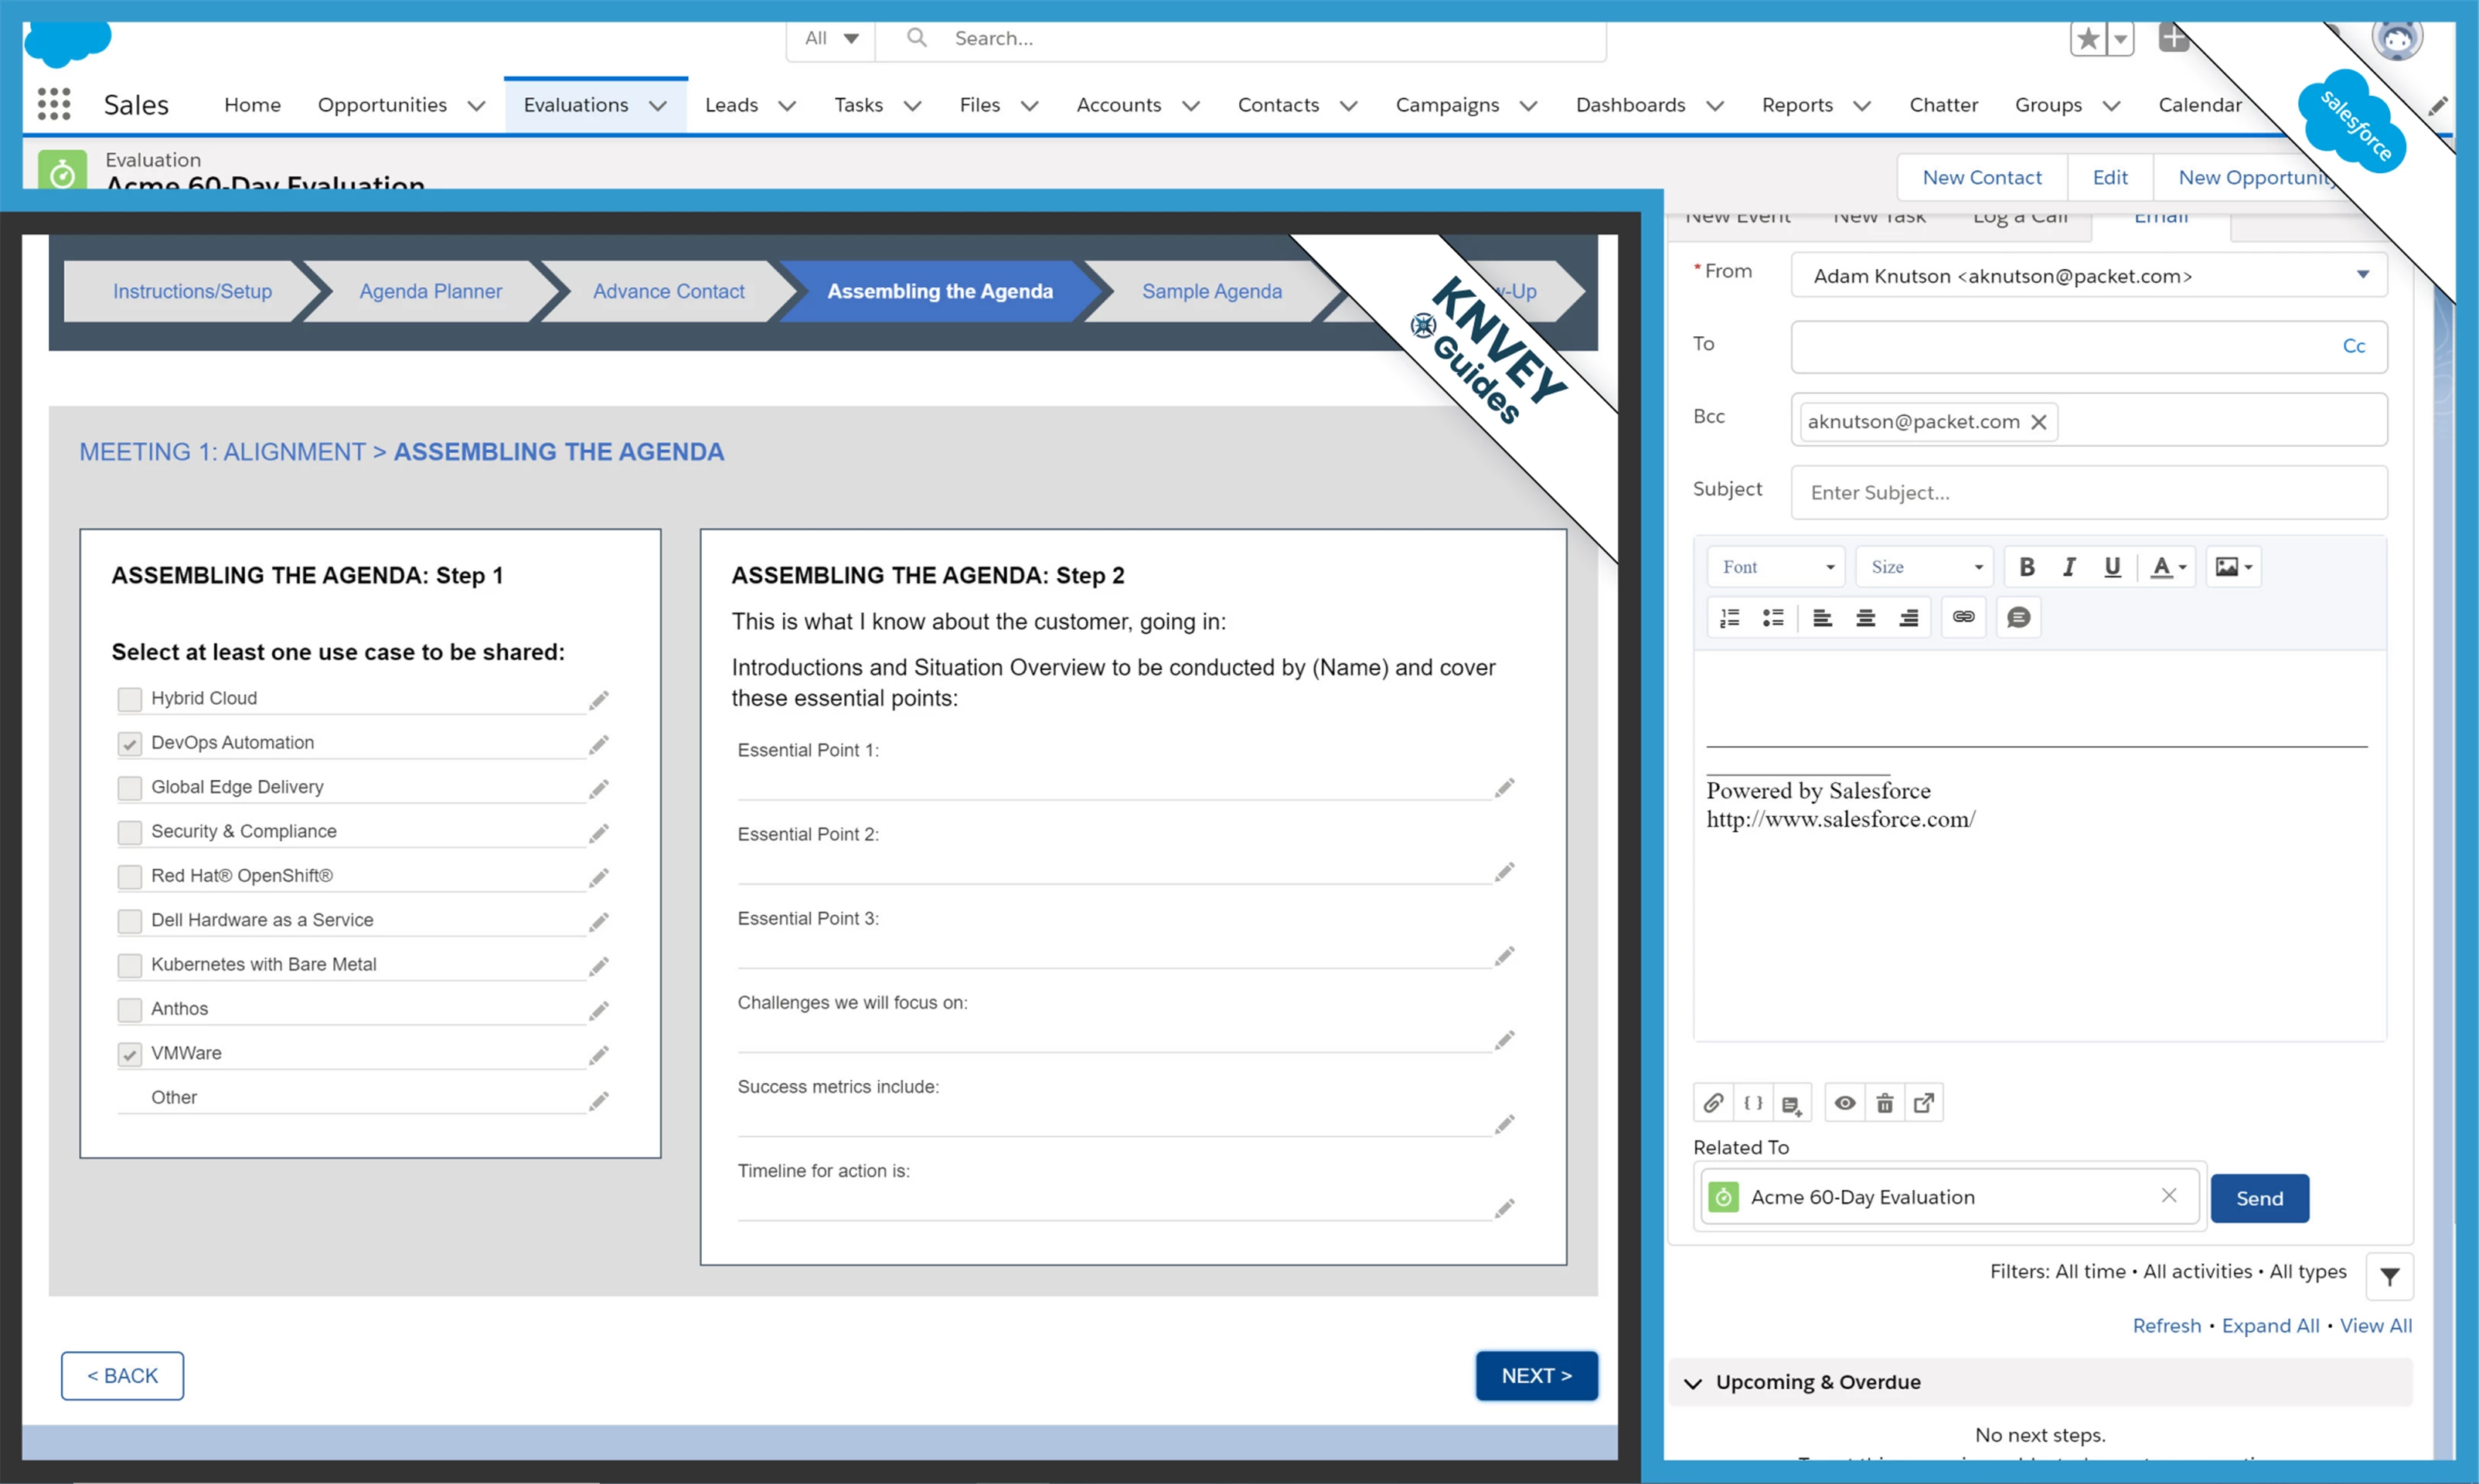Open the Sample Agenda step
2479x1484 pixels.
tap(1211, 291)
